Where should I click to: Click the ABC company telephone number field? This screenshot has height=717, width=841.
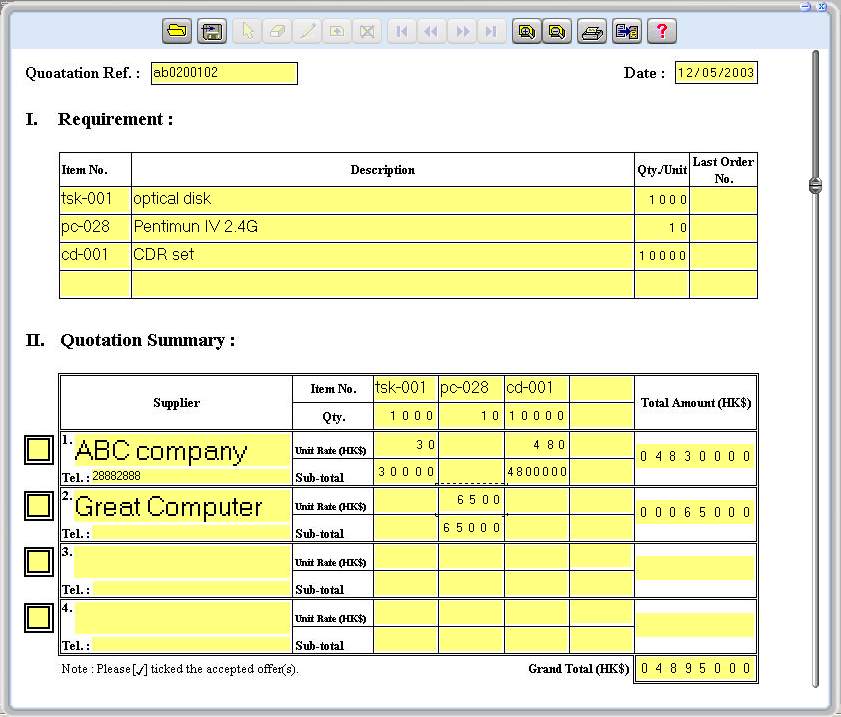(x=190, y=477)
